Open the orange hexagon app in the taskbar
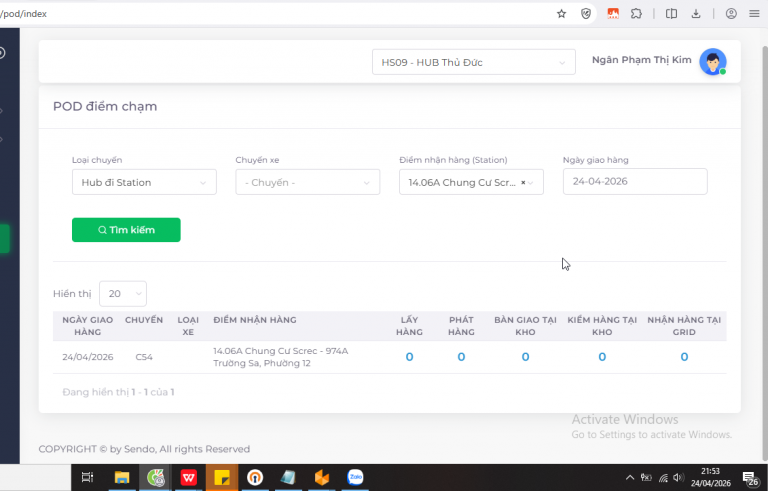 [x=321, y=477]
